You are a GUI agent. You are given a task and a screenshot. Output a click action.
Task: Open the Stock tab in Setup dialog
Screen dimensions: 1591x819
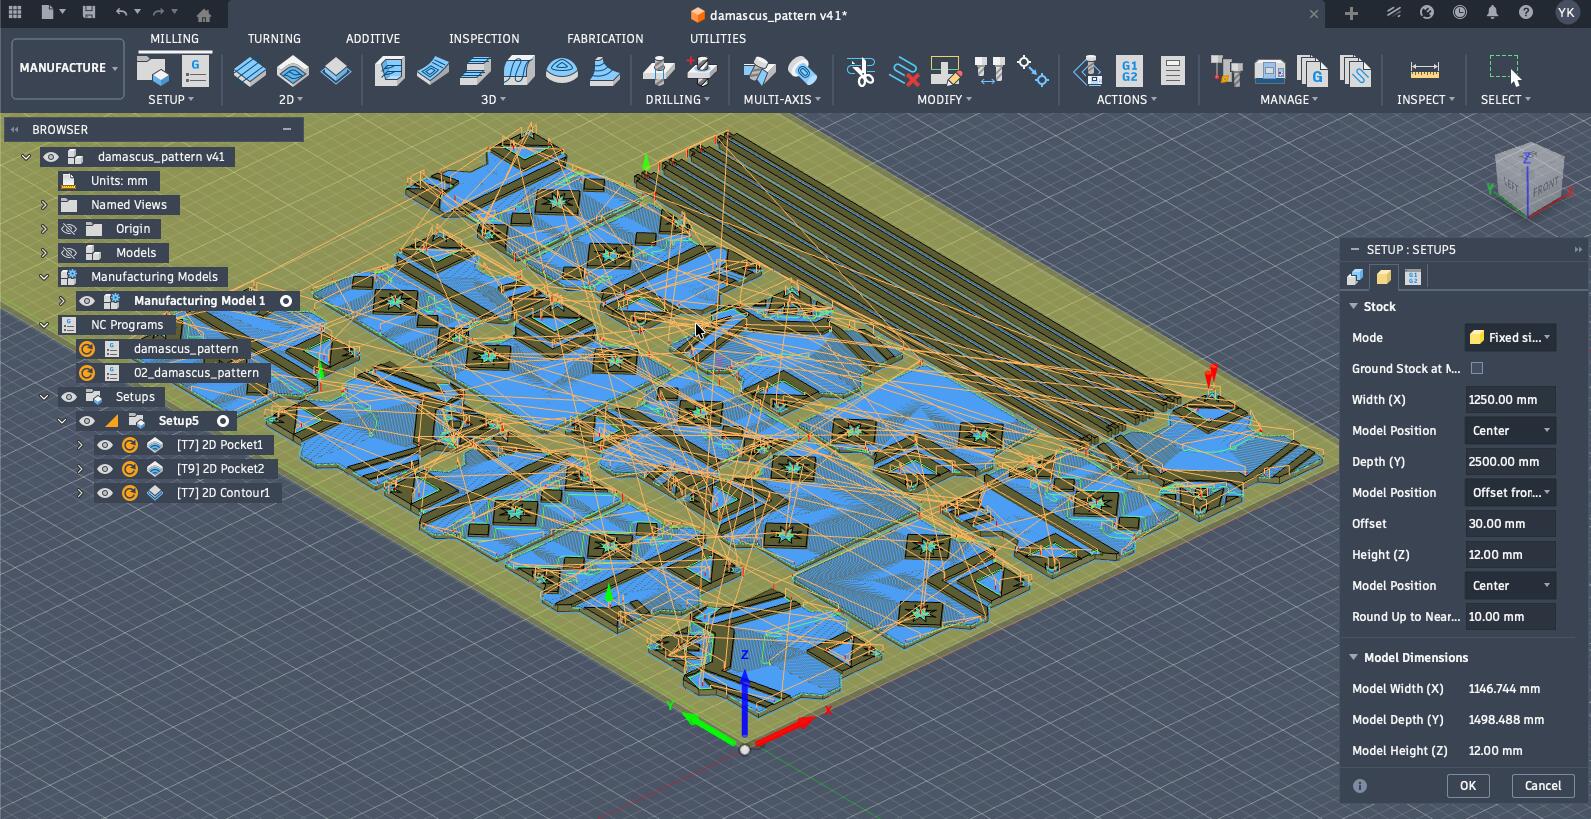[x=1384, y=277]
